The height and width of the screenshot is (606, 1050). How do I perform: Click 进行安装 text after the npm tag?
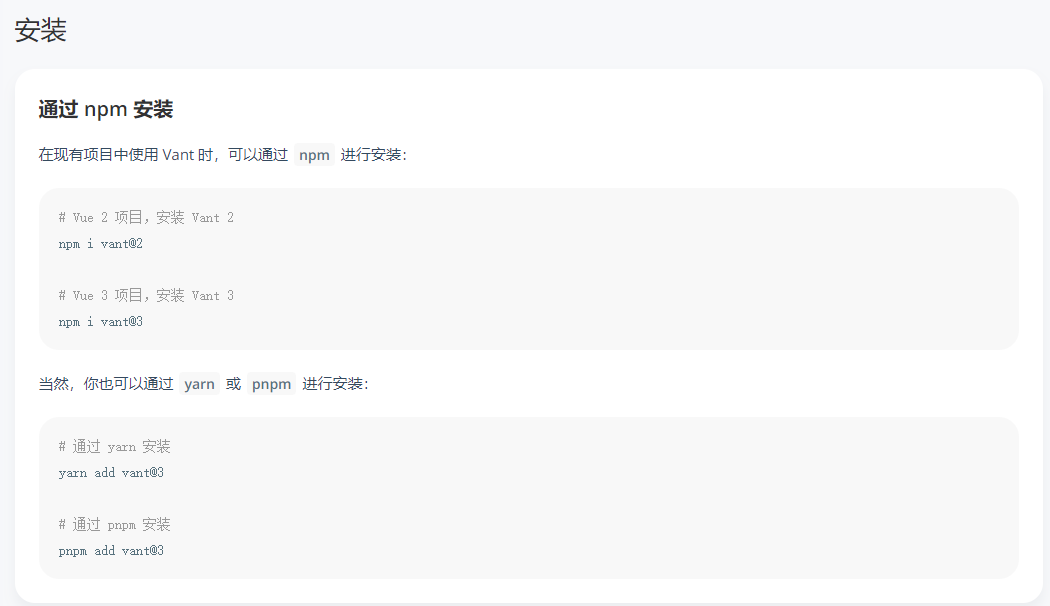373,155
